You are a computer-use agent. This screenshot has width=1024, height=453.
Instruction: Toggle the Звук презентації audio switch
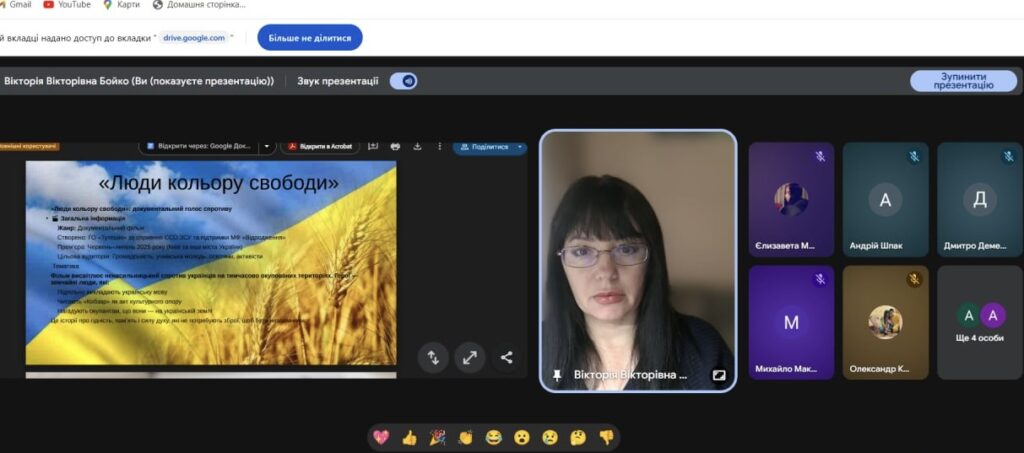point(403,81)
